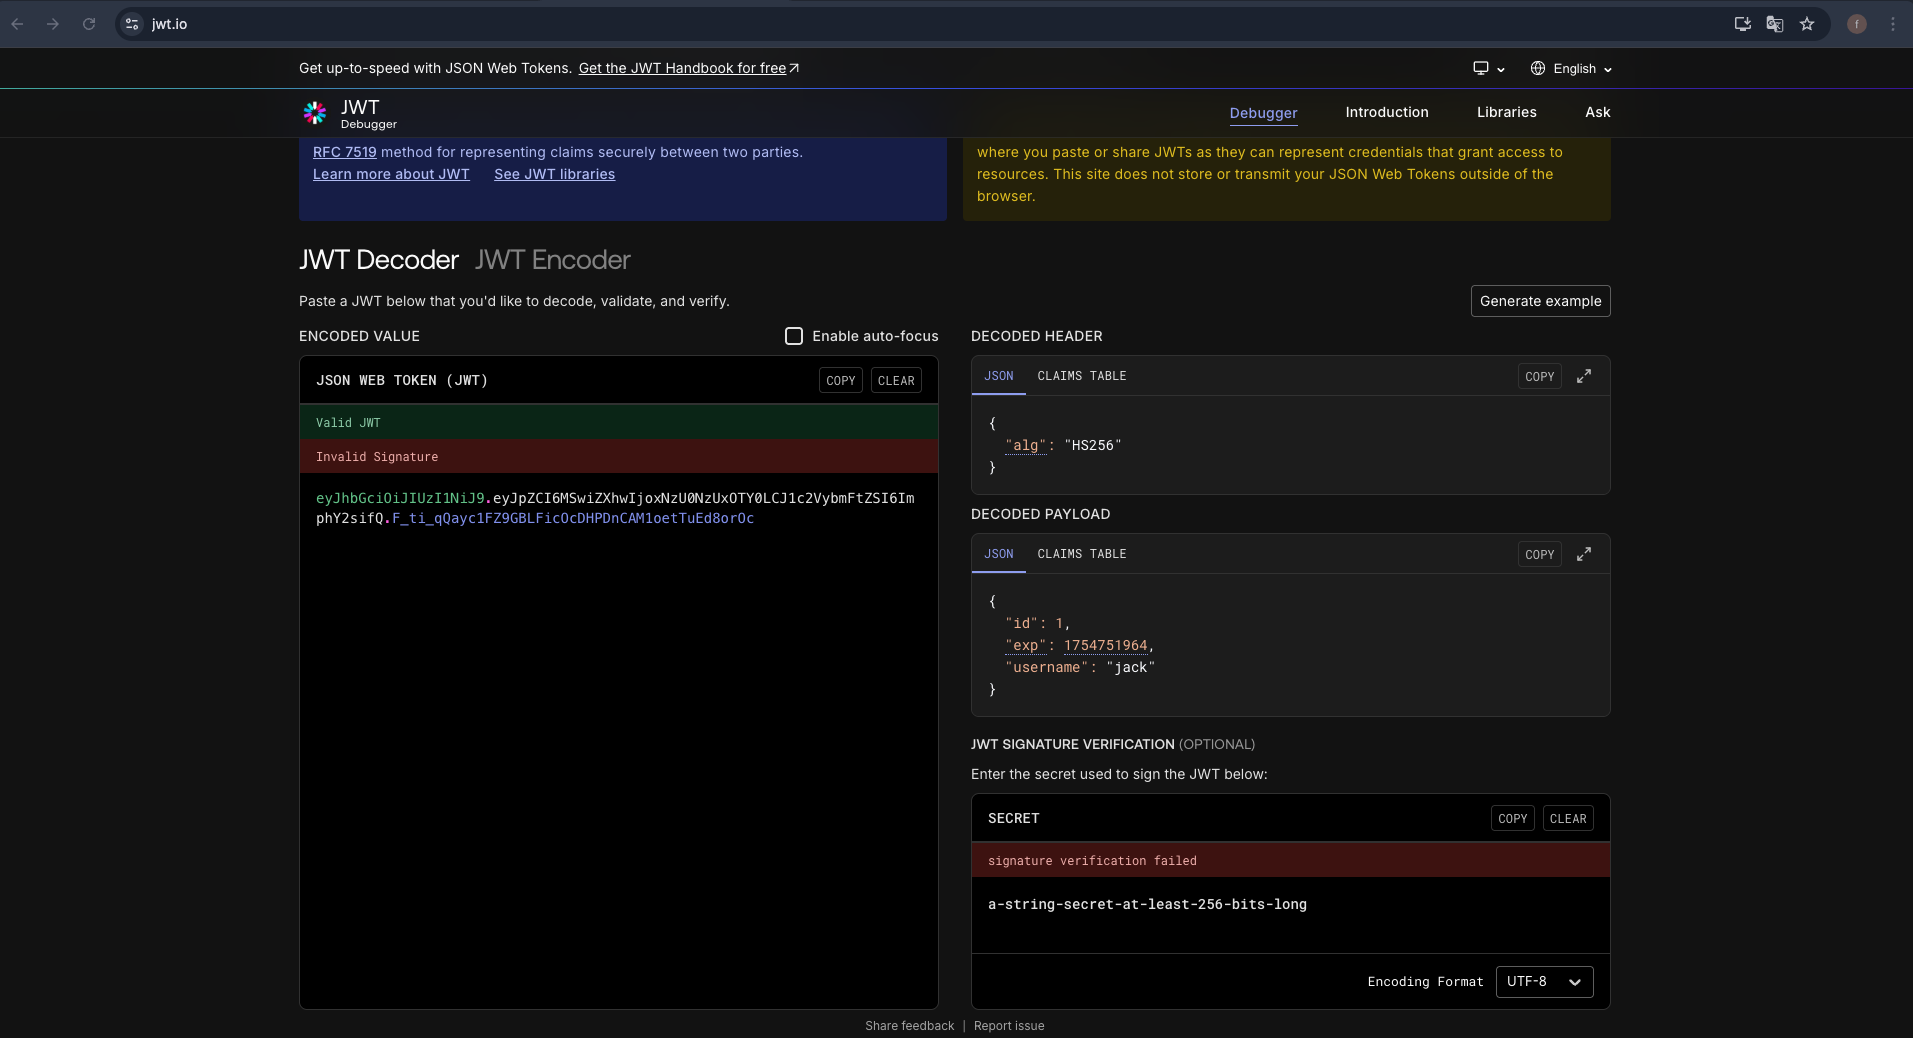The image size is (1913, 1038).
Task: Open the Introduction nav item
Action: [x=1387, y=112]
